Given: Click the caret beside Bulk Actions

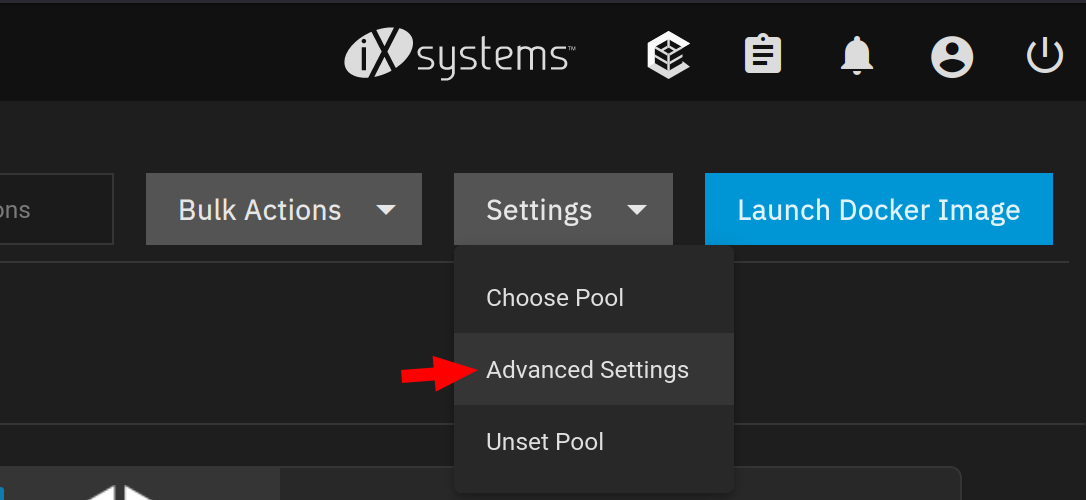Looking at the screenshot, I should tap(385, 210).
